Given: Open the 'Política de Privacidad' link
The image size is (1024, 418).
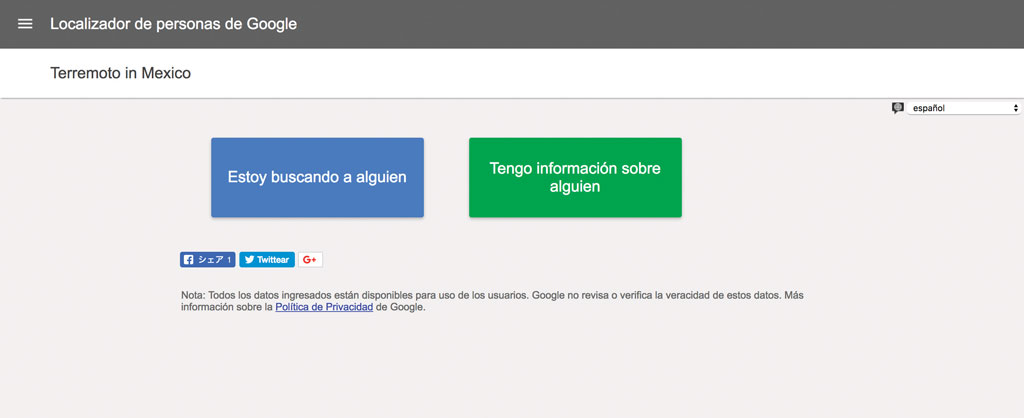Looking at the screenshot, I should click(324, 307).
